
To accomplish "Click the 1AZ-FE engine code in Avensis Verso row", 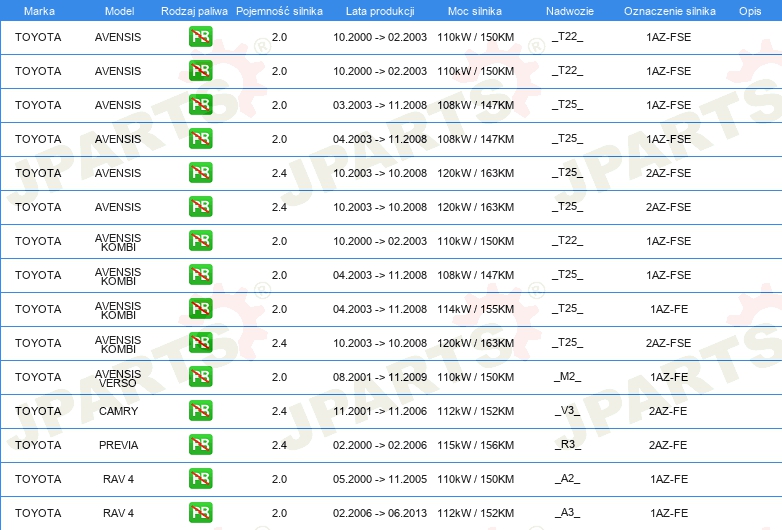I will click(669, 377).
